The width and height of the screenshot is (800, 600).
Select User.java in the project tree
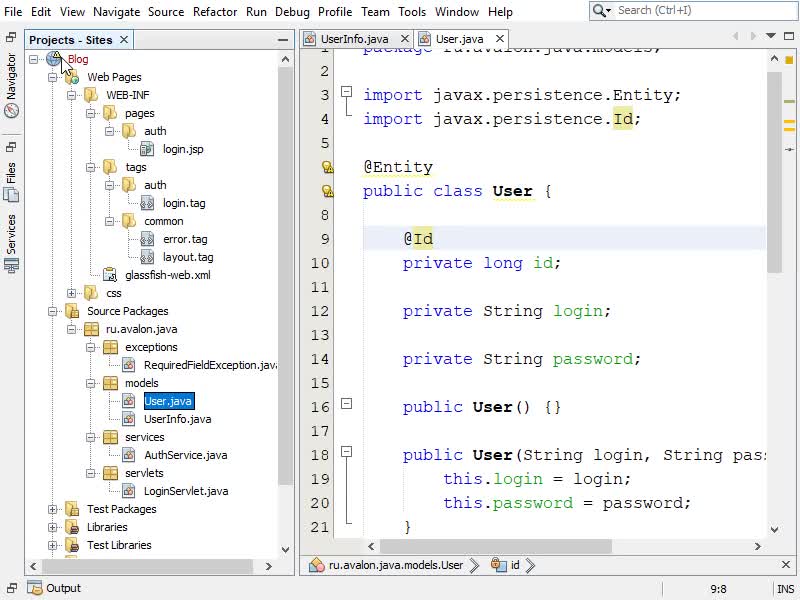pos(168,401)
